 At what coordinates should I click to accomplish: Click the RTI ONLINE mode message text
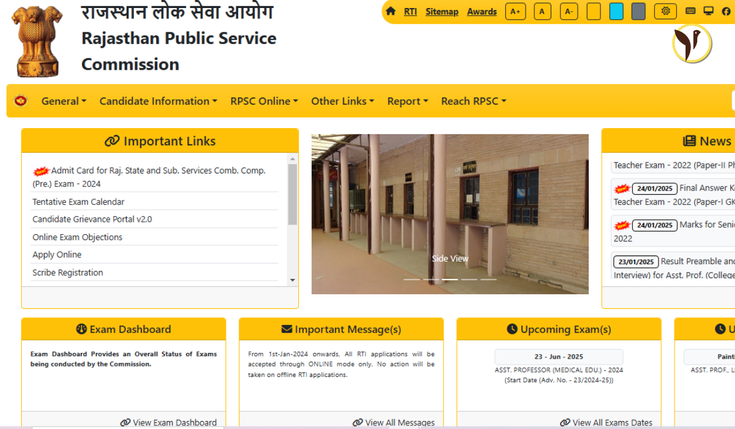click(x=341, y=364)
